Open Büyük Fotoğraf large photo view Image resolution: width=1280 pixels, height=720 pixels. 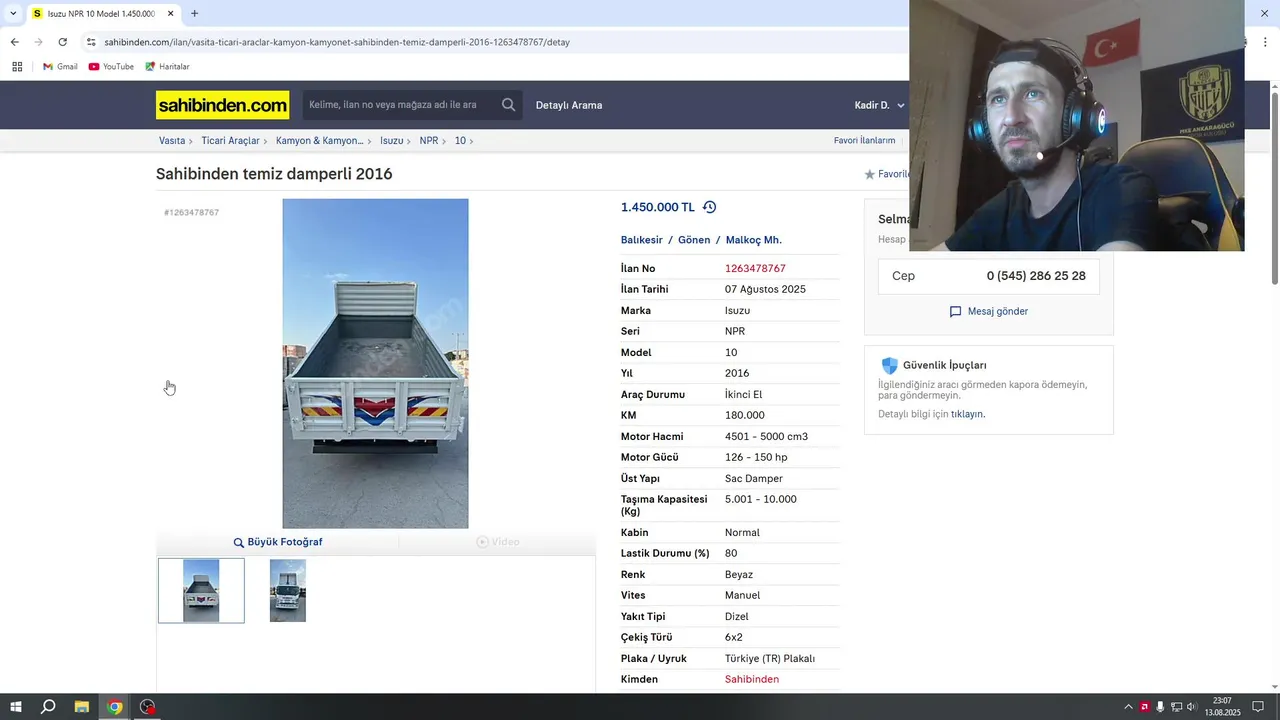click(x=278, y=542)
